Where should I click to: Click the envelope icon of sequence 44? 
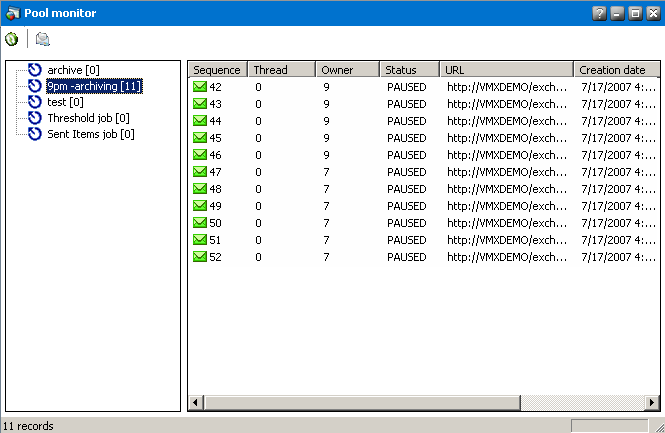pos(200,120)
